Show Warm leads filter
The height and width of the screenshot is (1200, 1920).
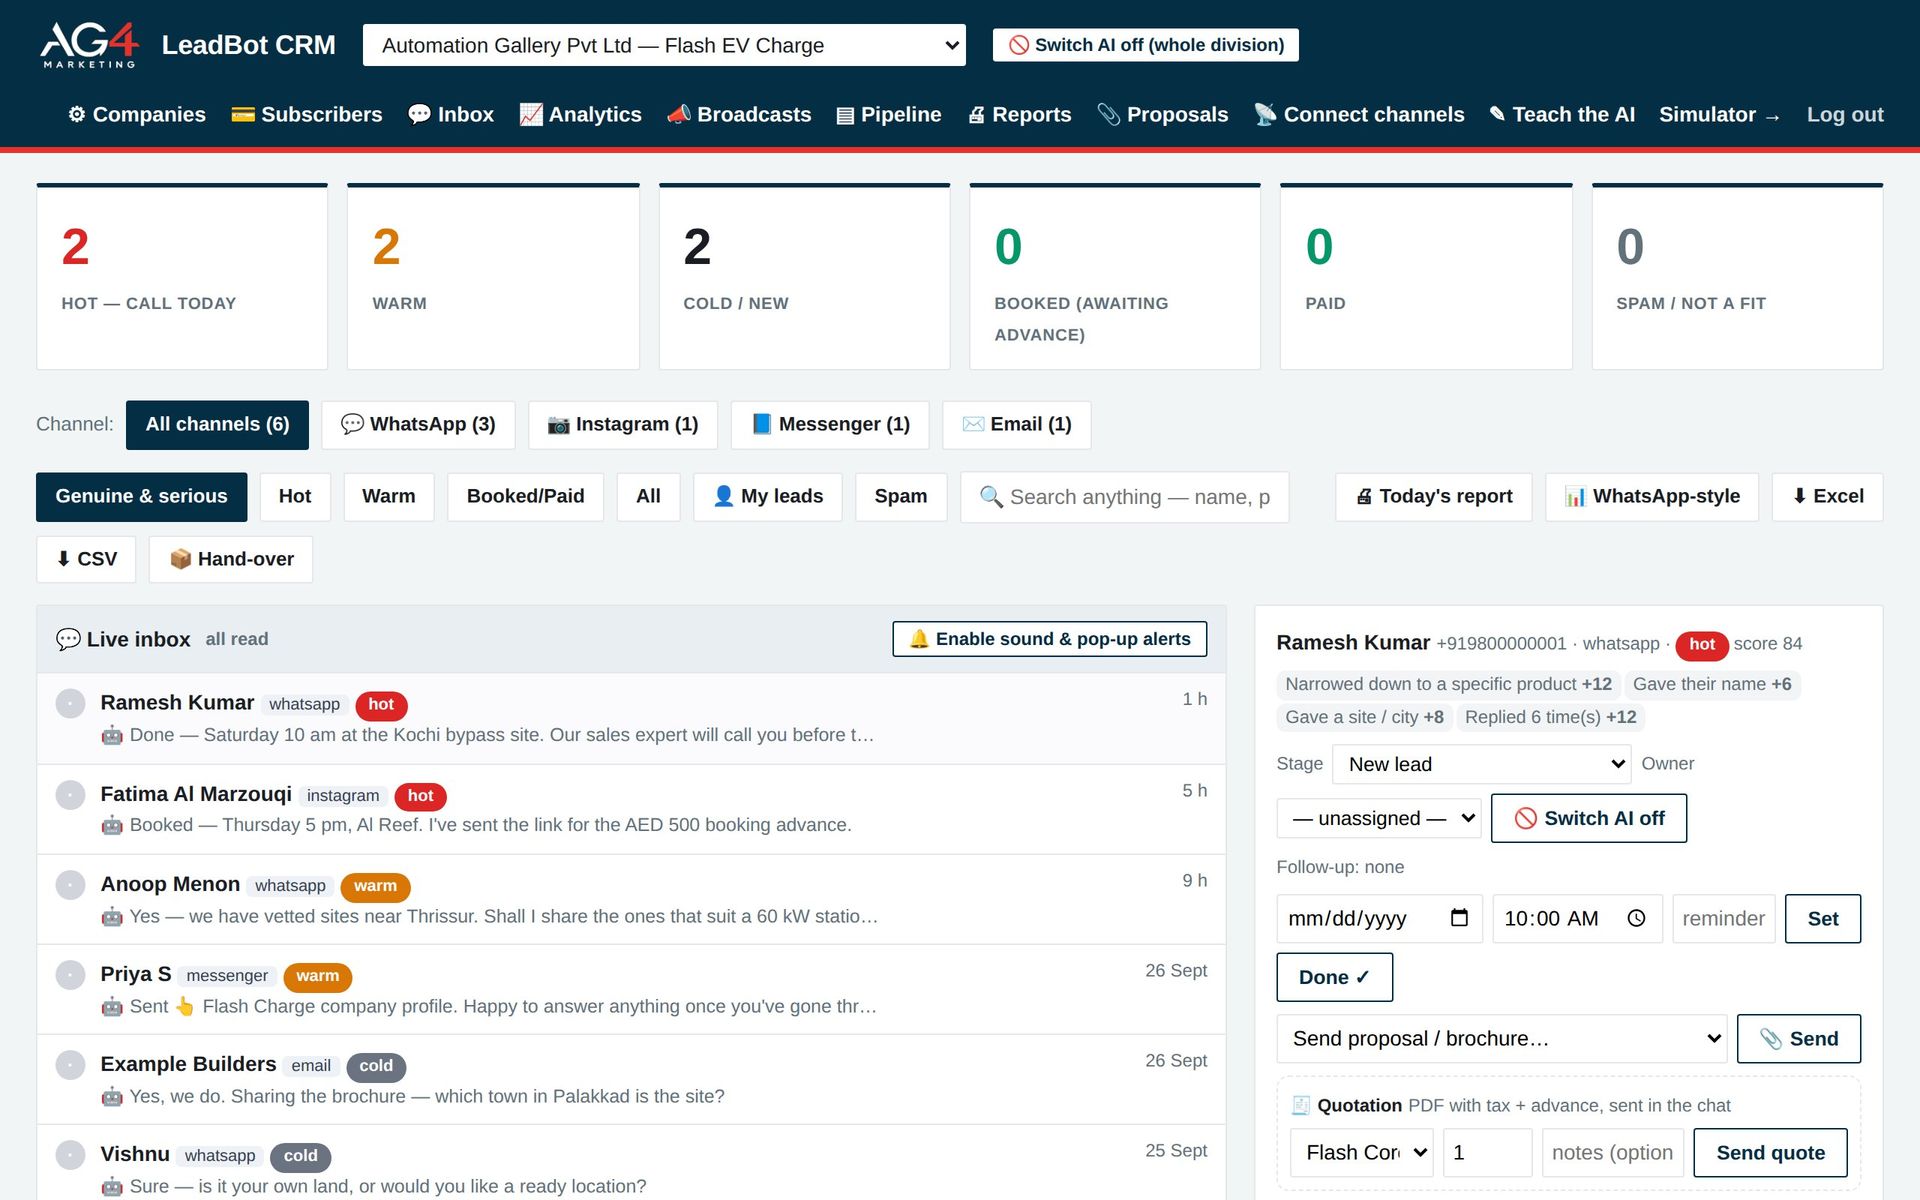coord(389,497)
